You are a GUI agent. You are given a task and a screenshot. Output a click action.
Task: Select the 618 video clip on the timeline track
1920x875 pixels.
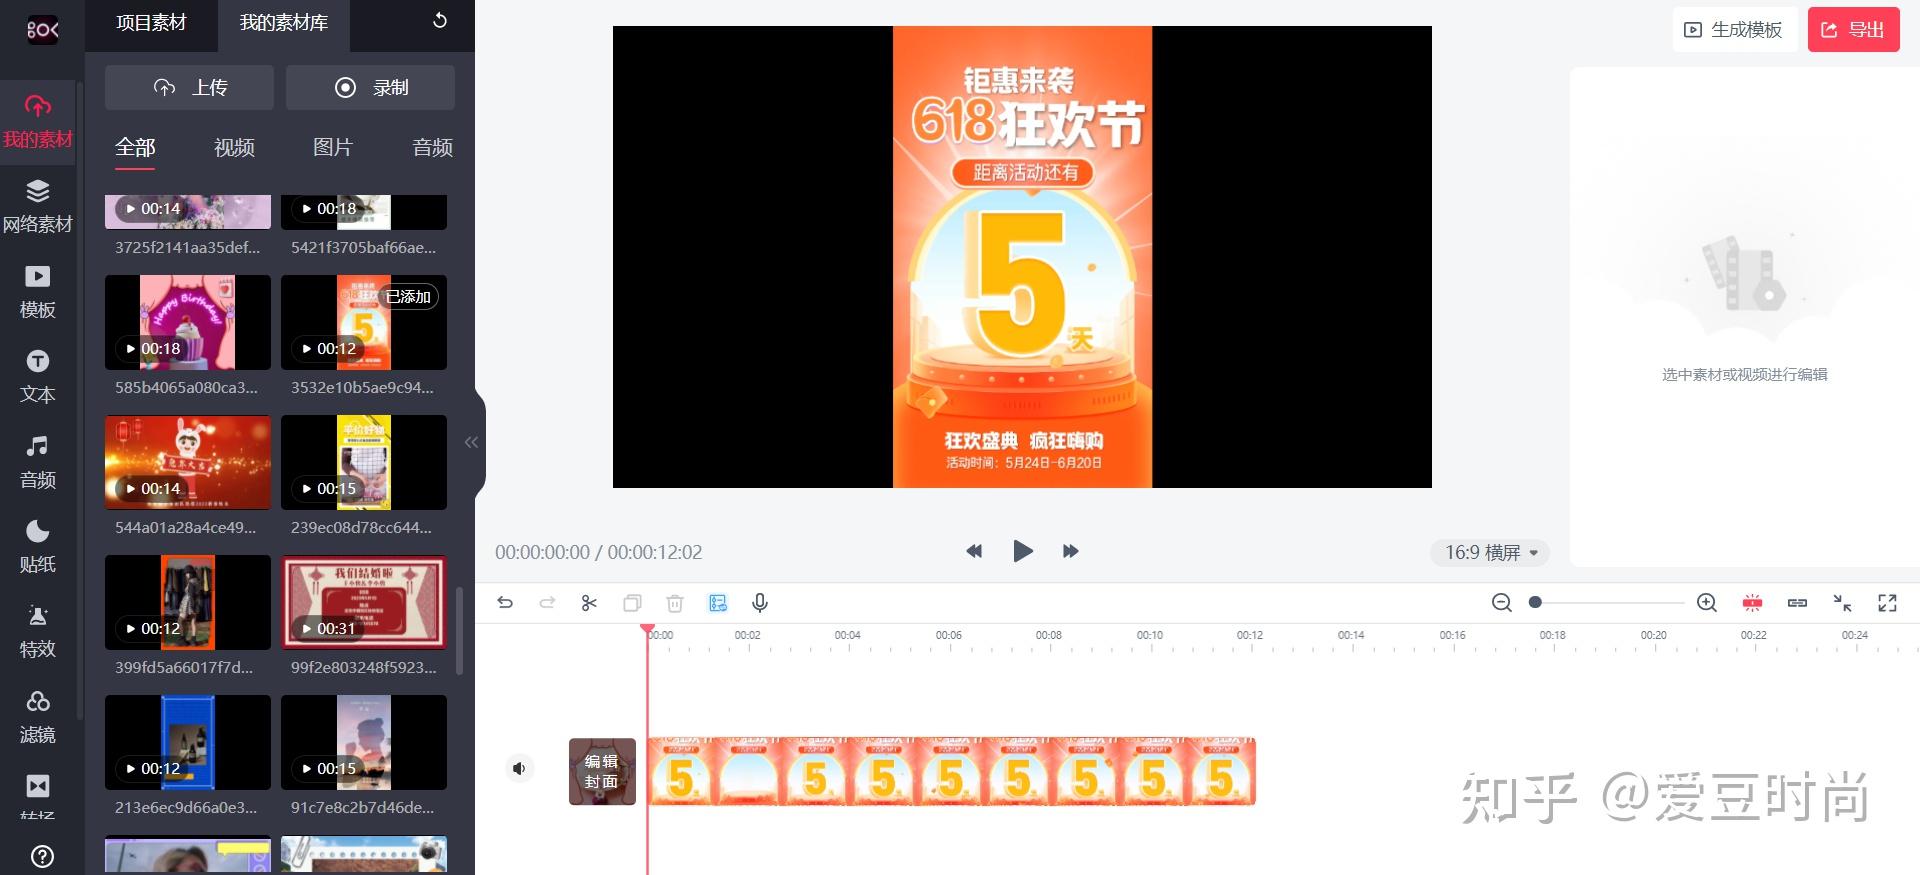[x=951, y=772]
